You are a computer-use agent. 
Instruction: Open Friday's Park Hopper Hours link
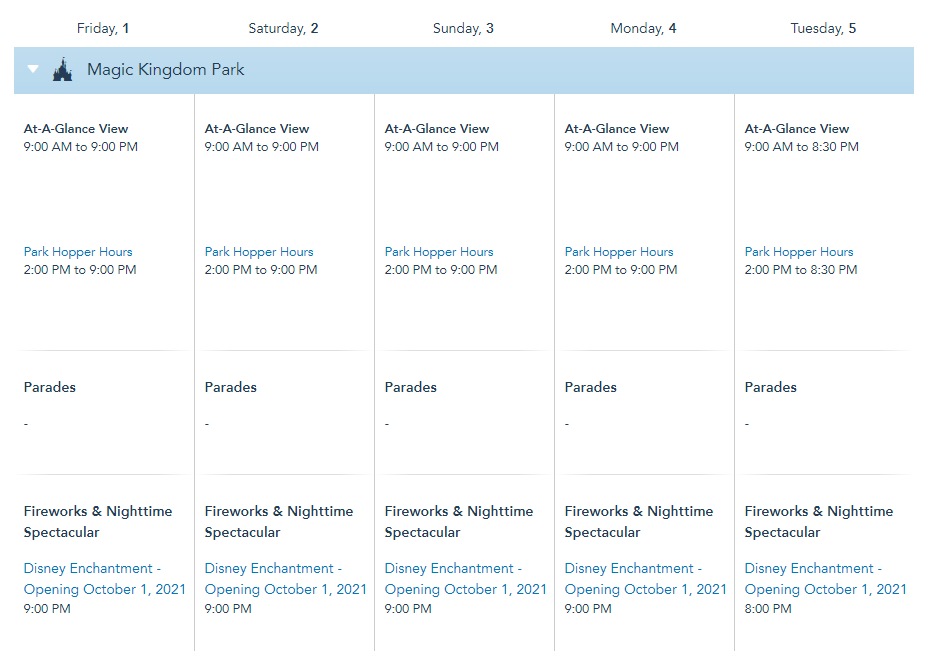(78, 252)
